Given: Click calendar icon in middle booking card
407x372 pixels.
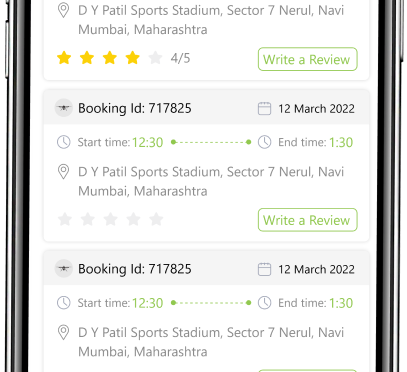Looking at the screenshot, I should pos(264,109).
